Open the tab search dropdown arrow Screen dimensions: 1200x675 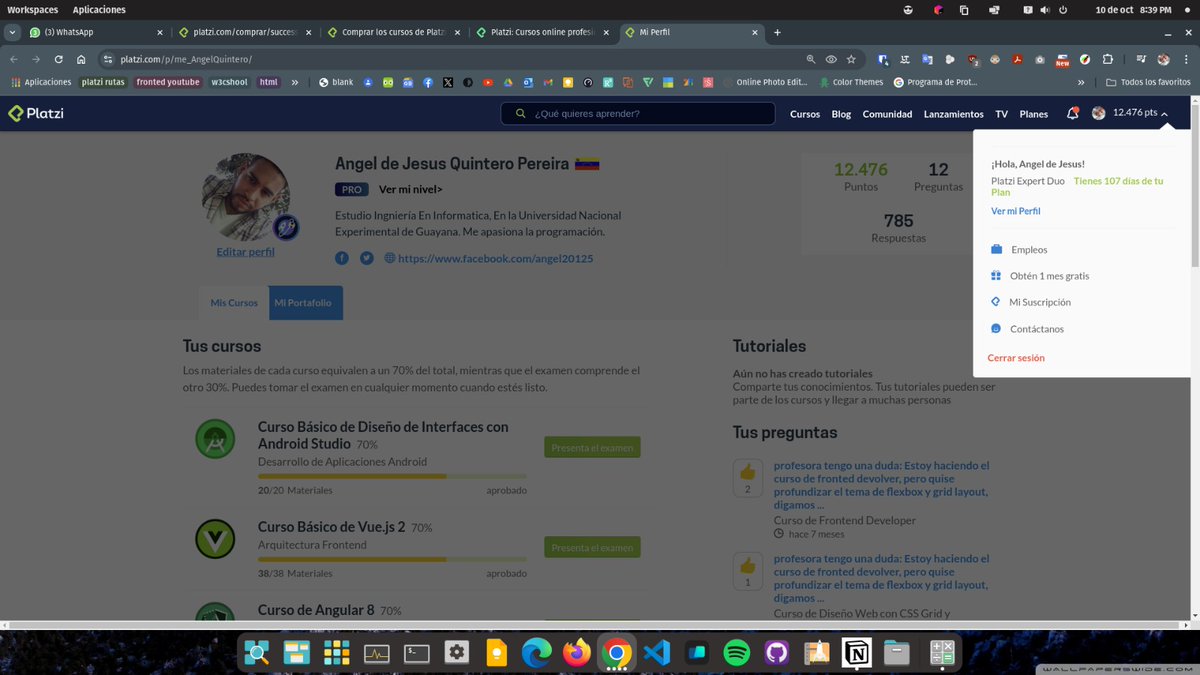click(12, 32)
